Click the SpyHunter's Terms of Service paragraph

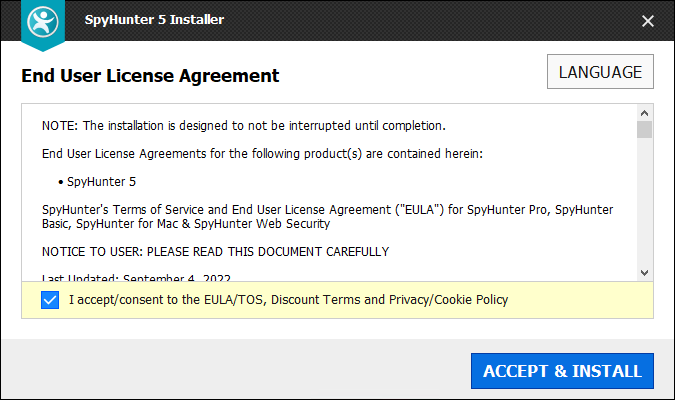(x=327, y=216)
